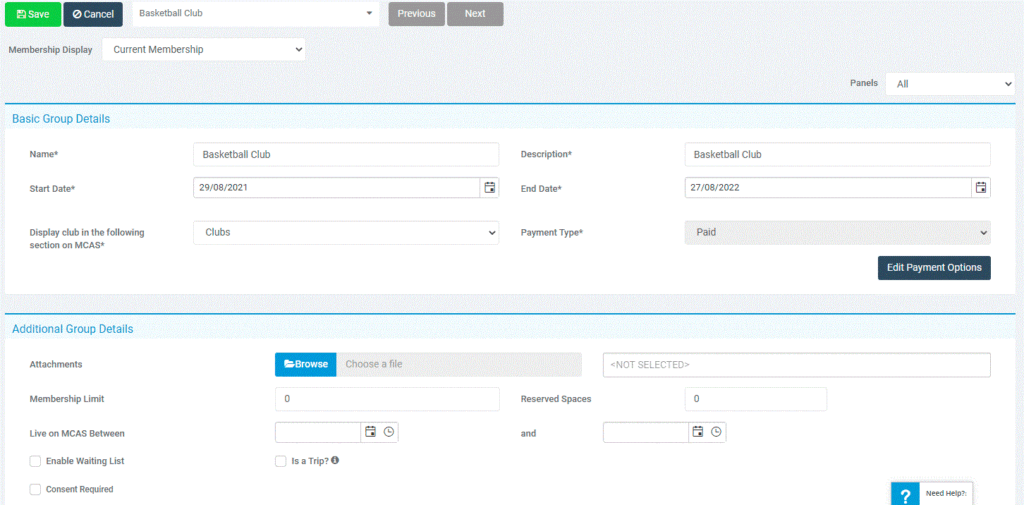The image size is (1024, 505).
Task: Click the Name input field
Action: pyautogui.click(x=346, y=155)
